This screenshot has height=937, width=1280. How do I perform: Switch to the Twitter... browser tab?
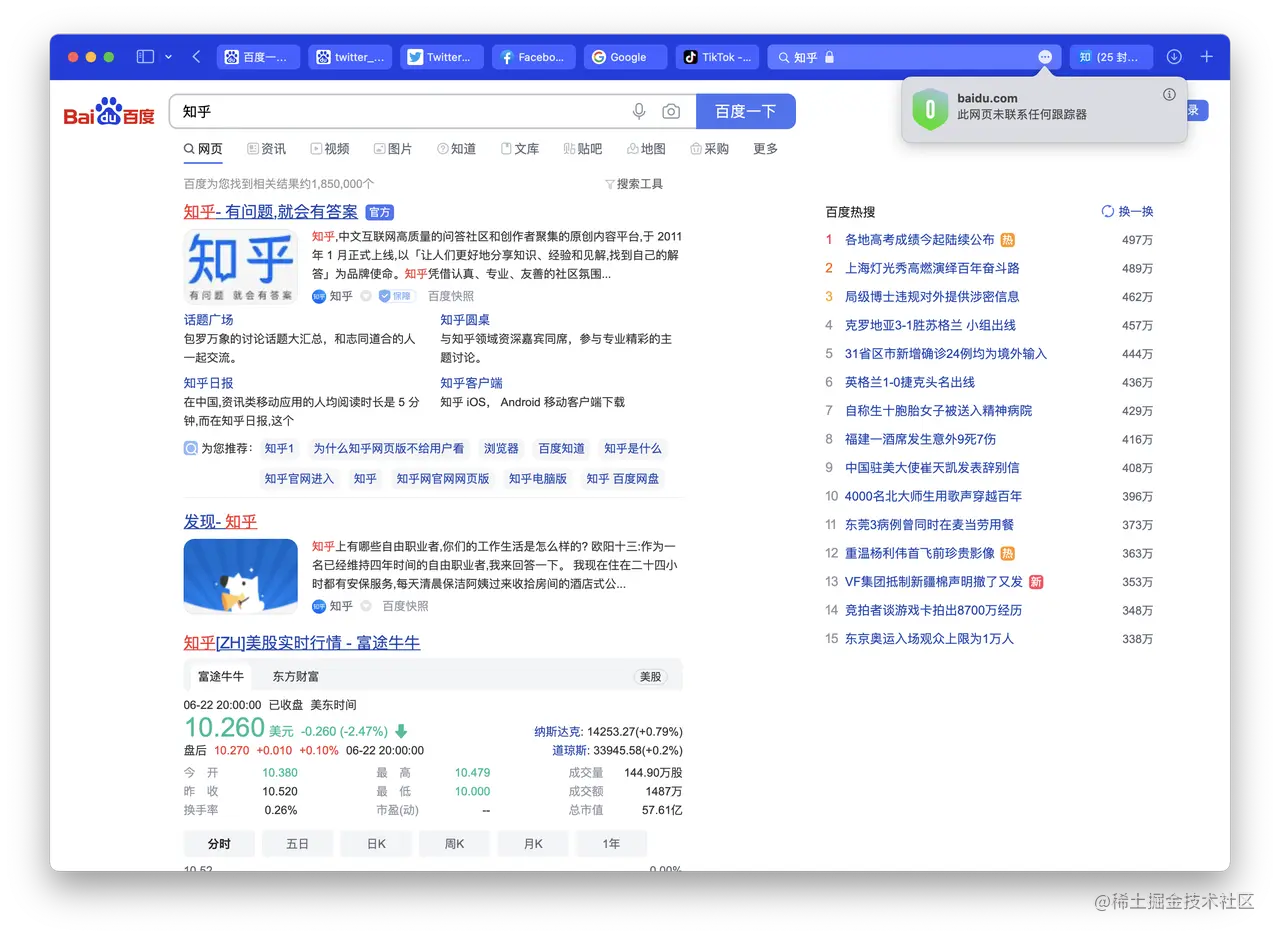tap(442, 57)
